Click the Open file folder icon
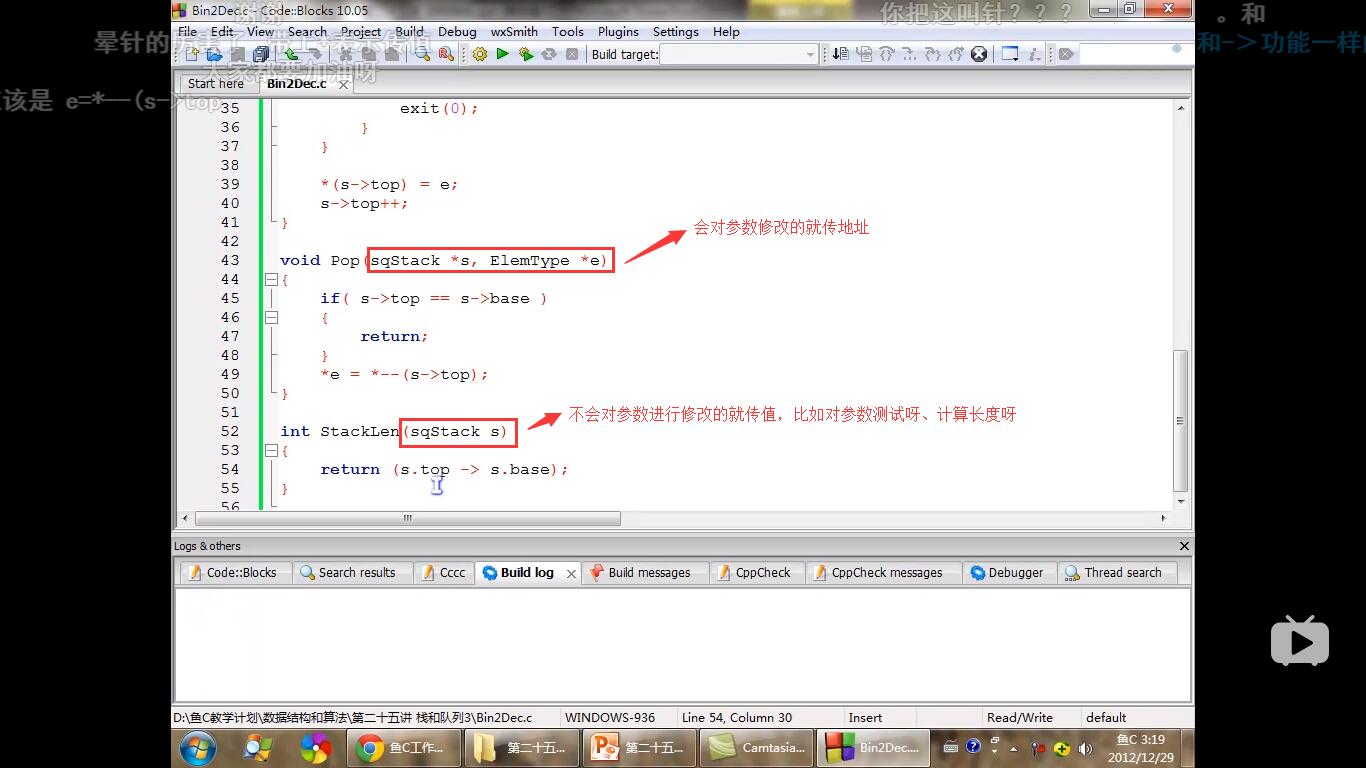Screen dimensions: 1366x768 click(x=214, y=54)
